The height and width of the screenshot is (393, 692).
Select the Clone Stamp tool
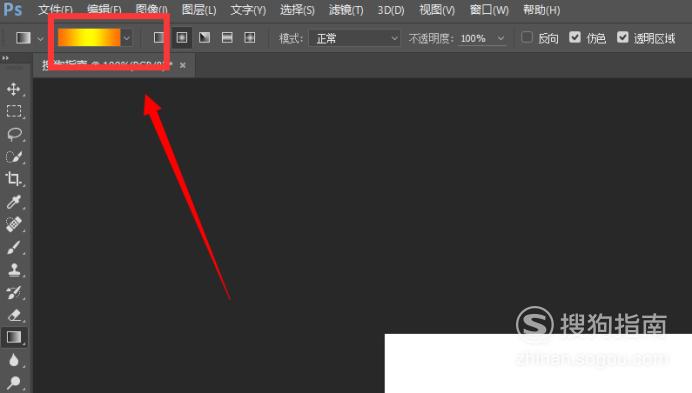[14, 270]
